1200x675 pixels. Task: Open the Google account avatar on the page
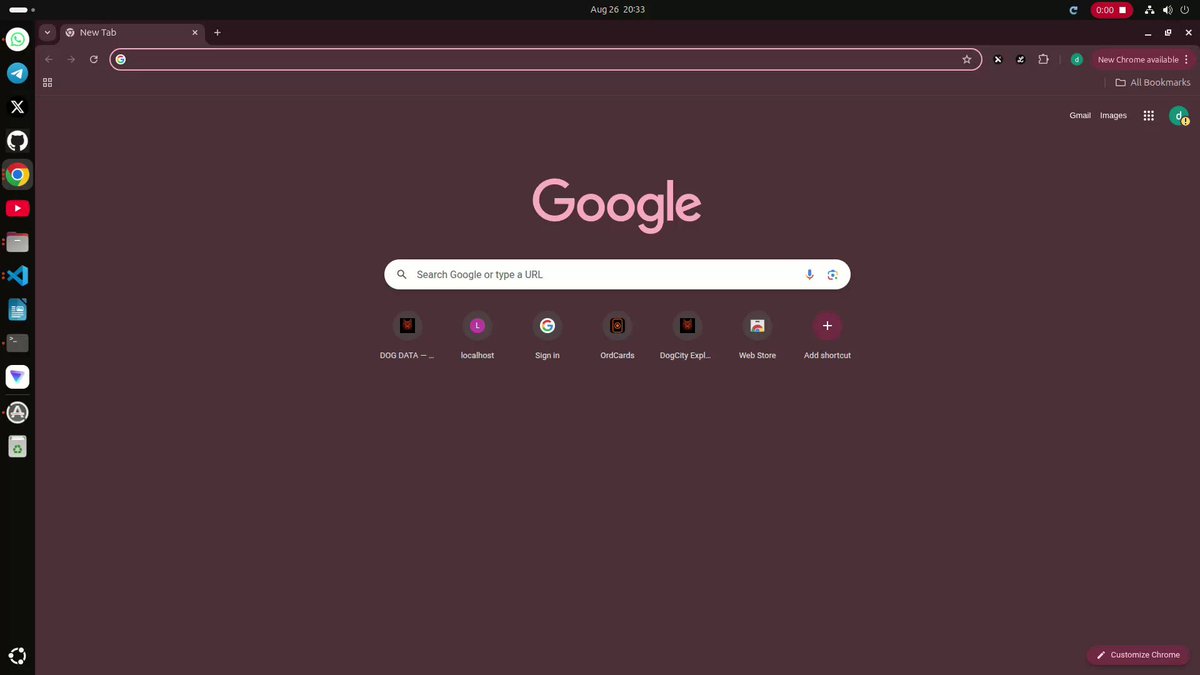1179,116
